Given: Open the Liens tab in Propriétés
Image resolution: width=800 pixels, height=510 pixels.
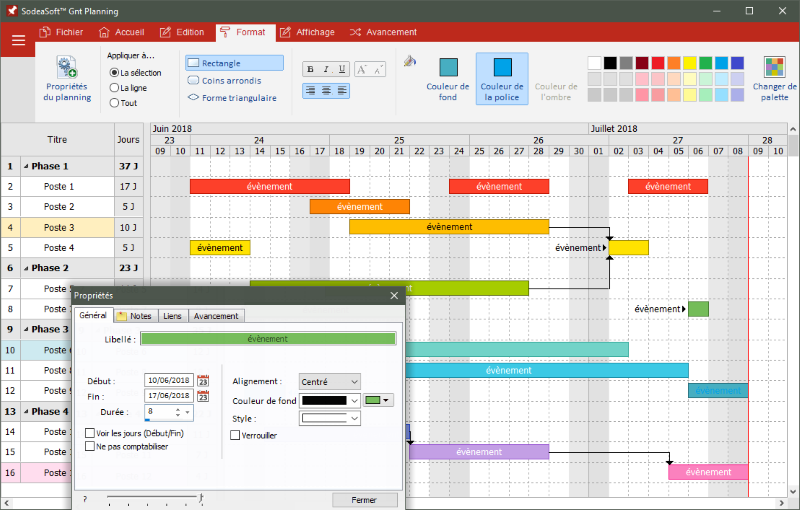Looking at the screenshot, I should pos(172,316).
